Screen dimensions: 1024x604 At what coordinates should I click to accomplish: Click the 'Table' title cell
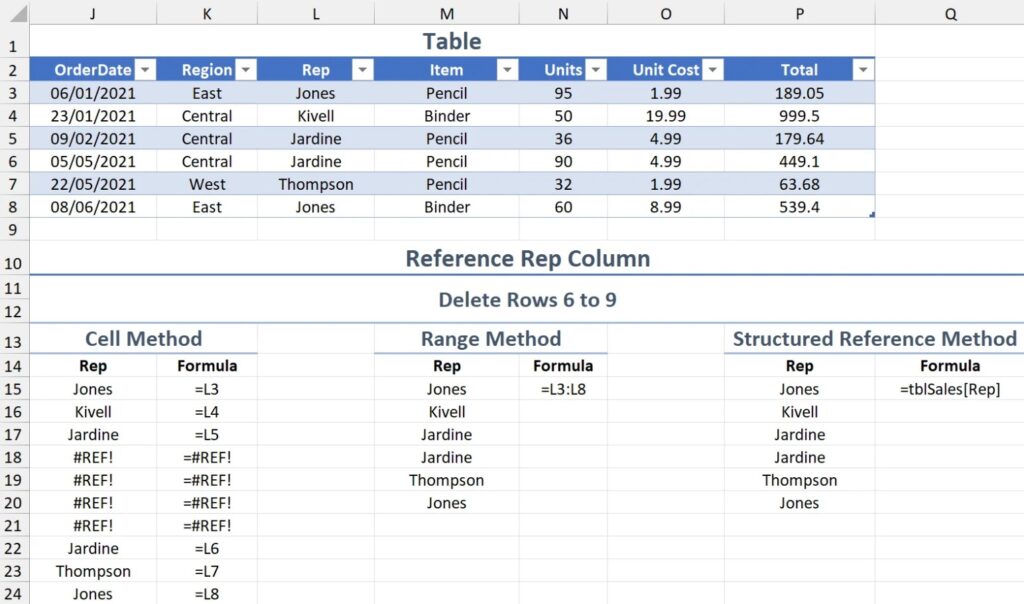coord(452,41)
